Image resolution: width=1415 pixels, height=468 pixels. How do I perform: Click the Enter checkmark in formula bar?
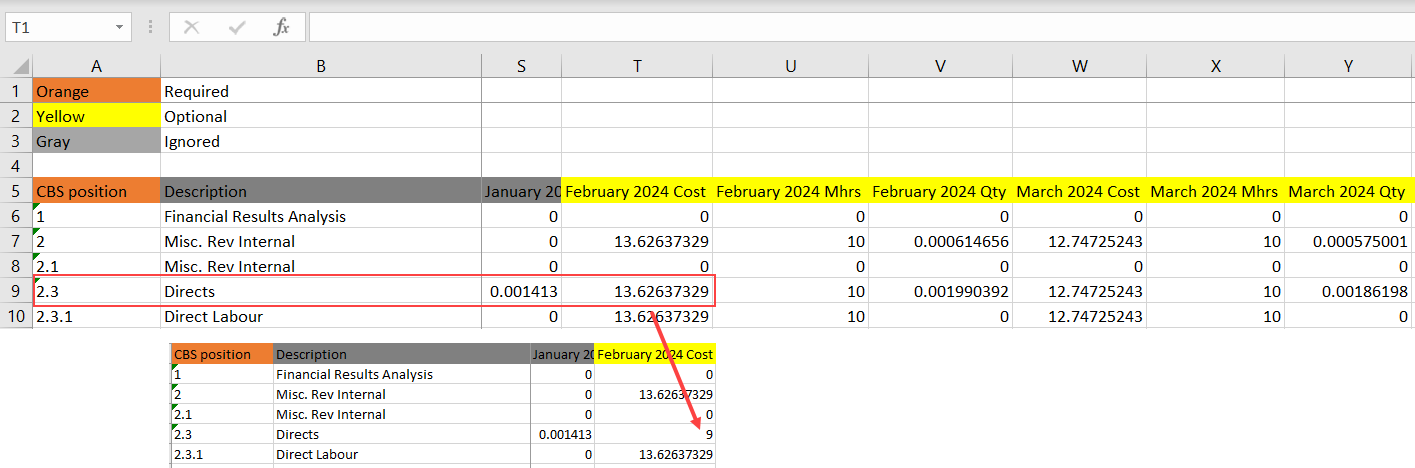pyautogui.click(x=237, y=28)
